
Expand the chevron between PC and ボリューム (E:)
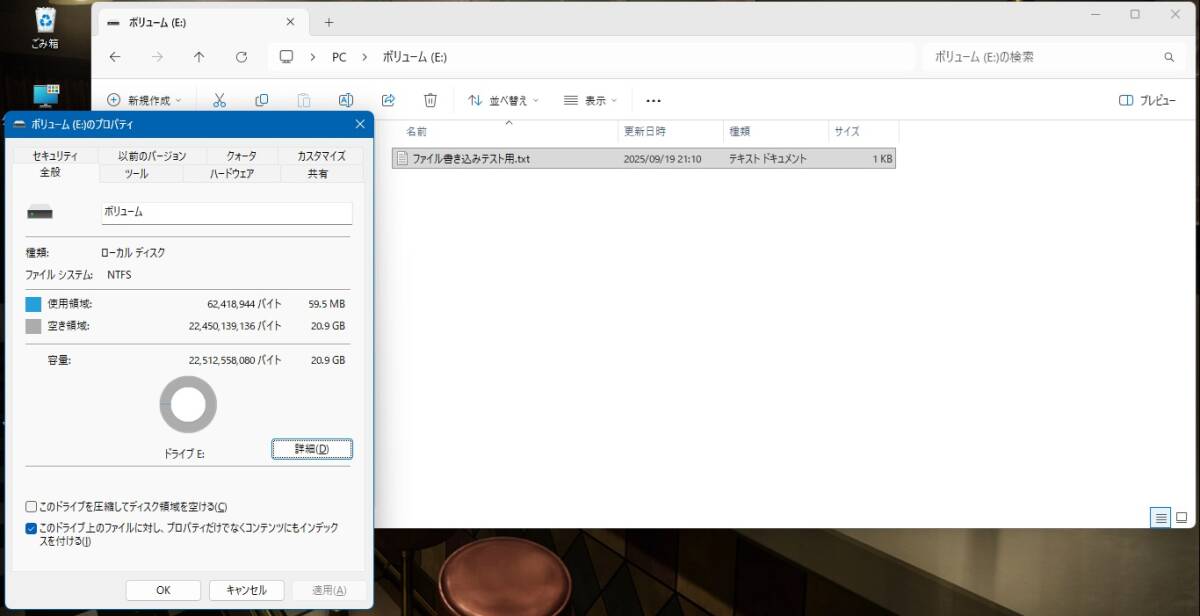(364, 57)
